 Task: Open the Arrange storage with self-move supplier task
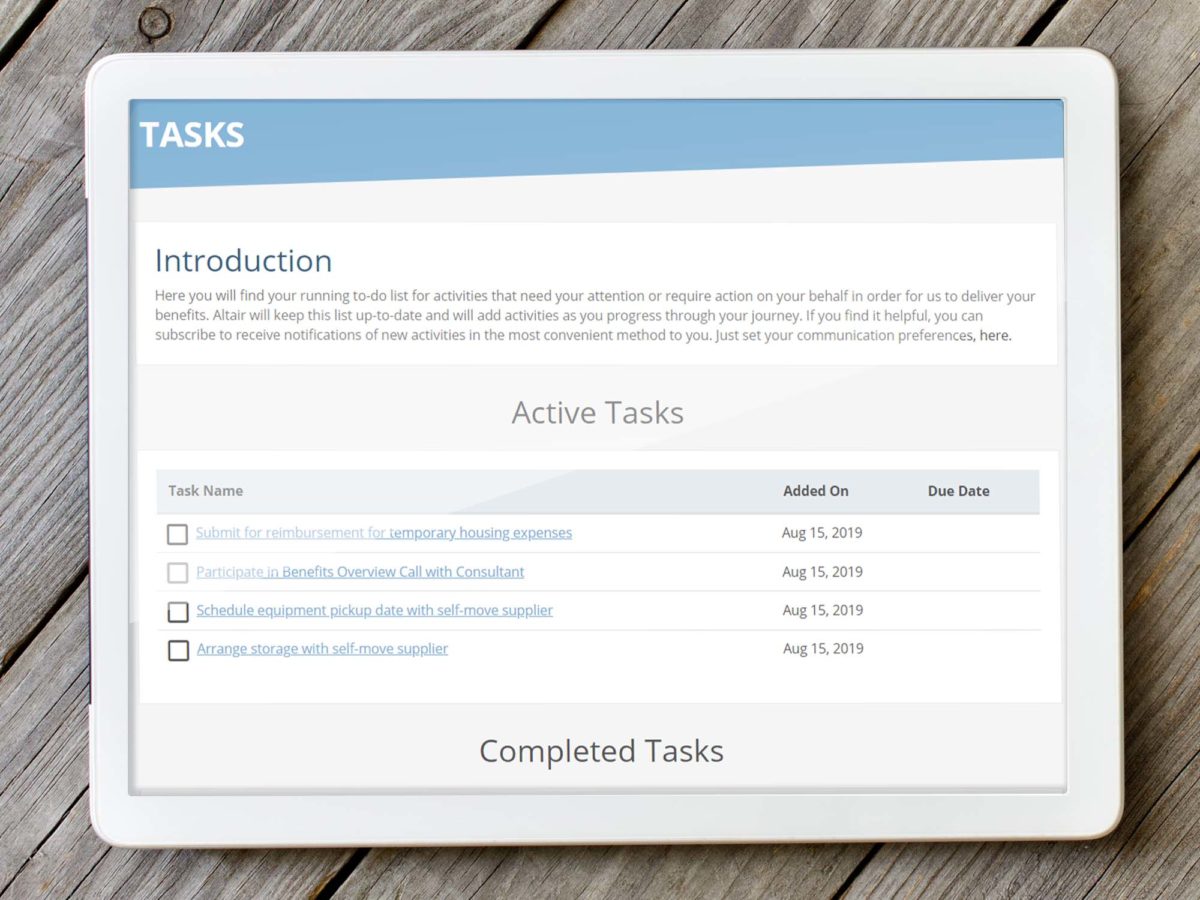tap(320, 648)
